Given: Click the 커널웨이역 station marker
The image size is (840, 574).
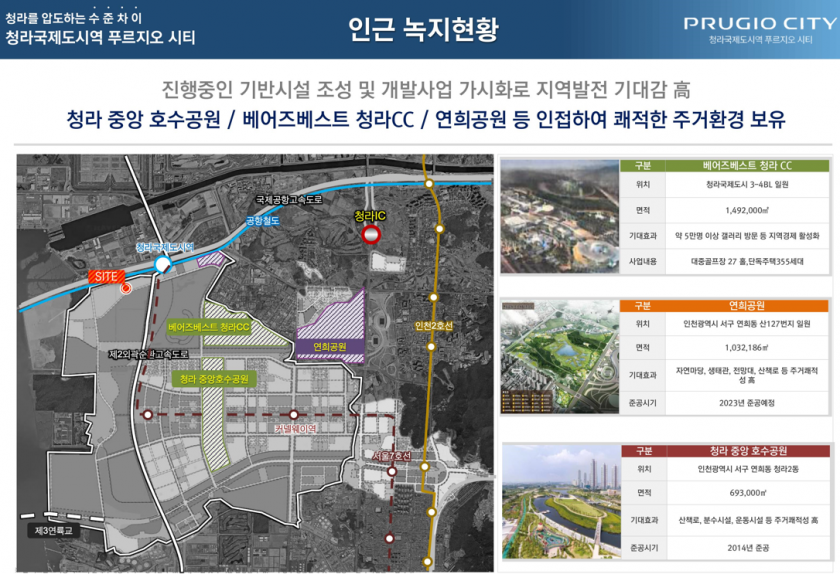Looking at the screenshot, I should [x=294, y=415].
